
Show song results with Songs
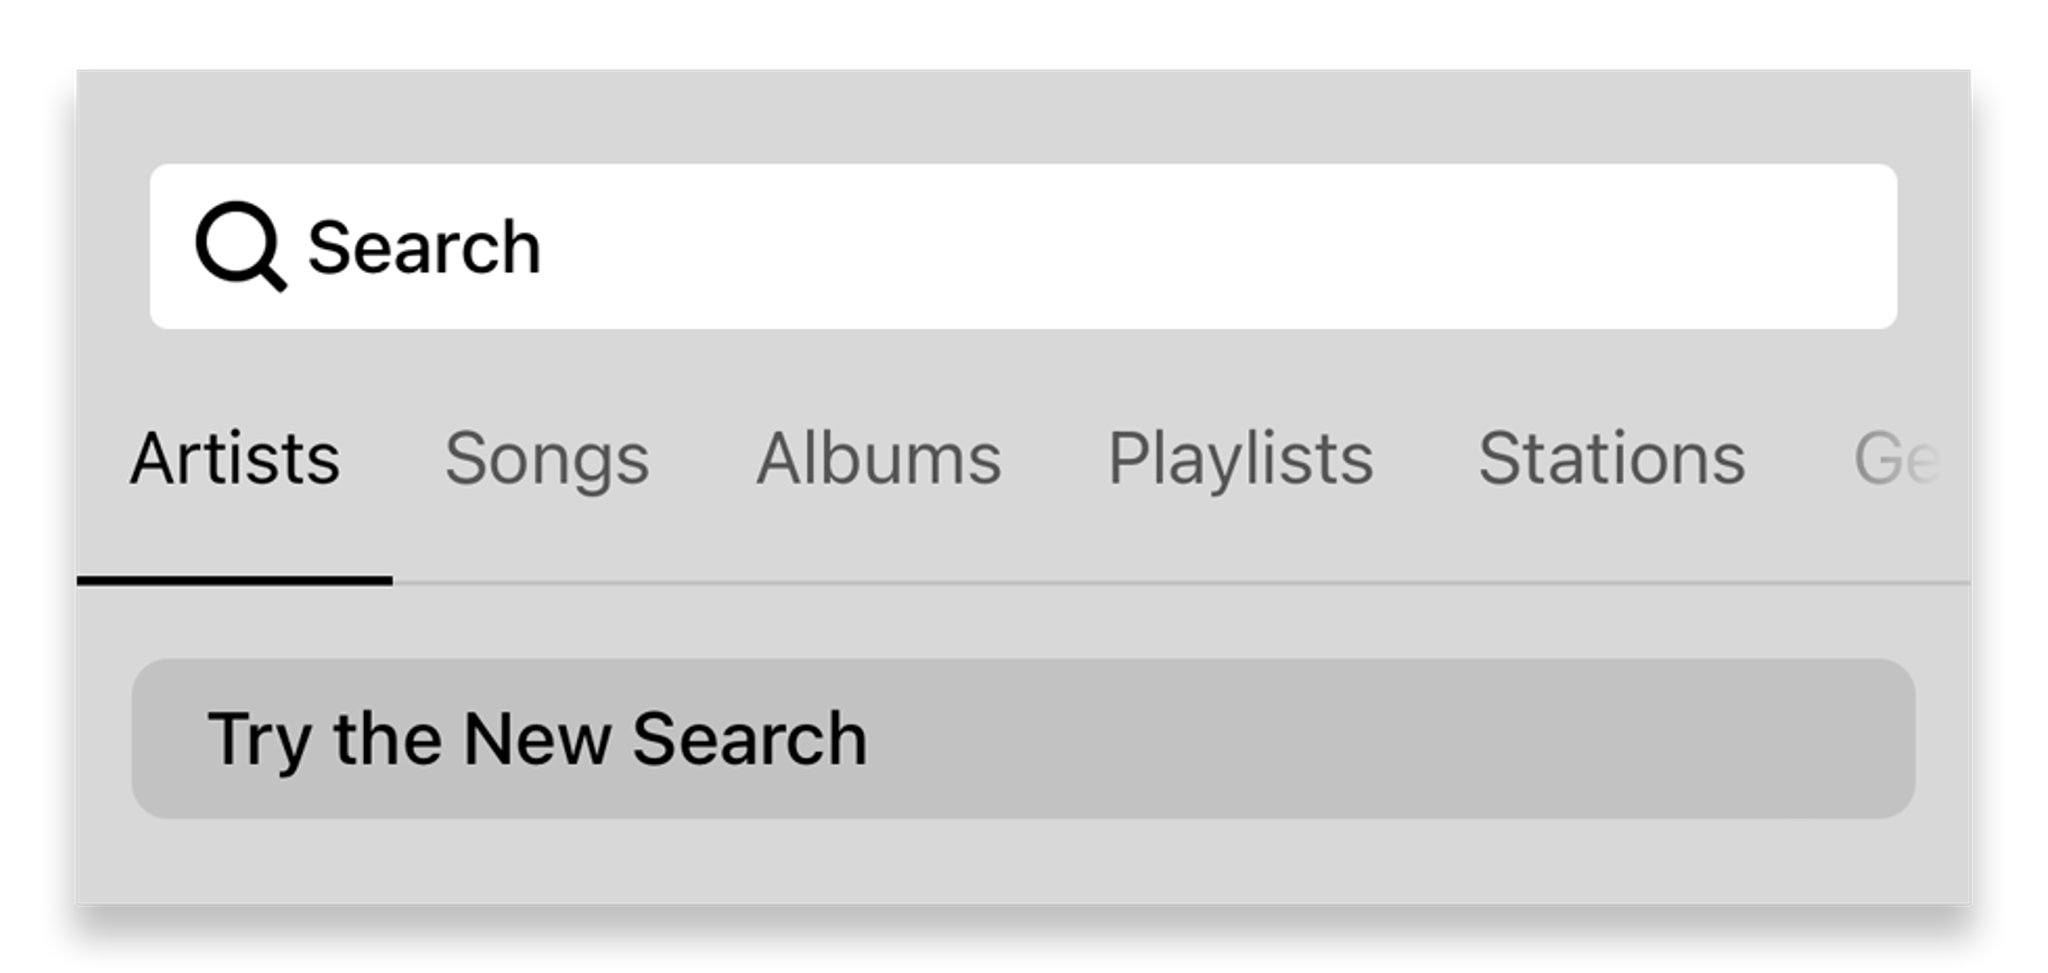547,459
